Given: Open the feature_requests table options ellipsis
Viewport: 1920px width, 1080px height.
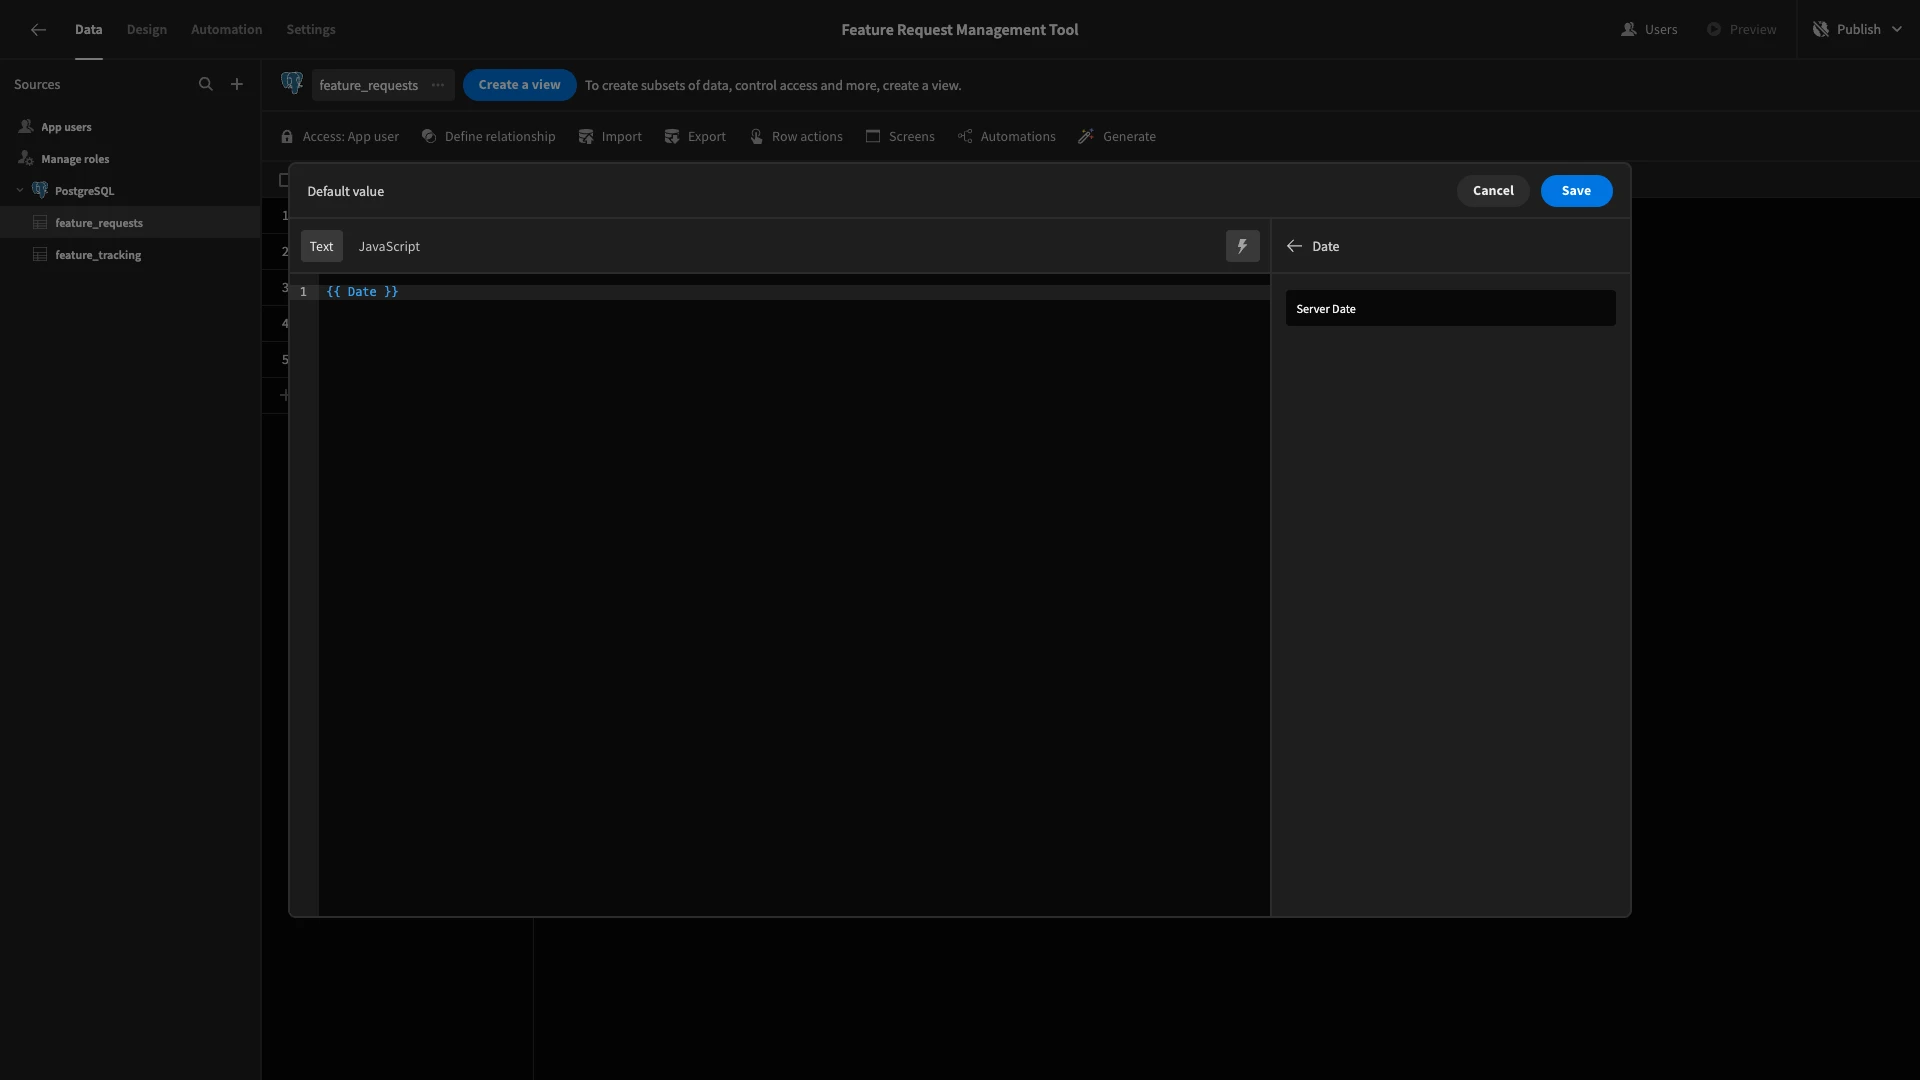Looking at the screenshot, I should tap(438, 85).
